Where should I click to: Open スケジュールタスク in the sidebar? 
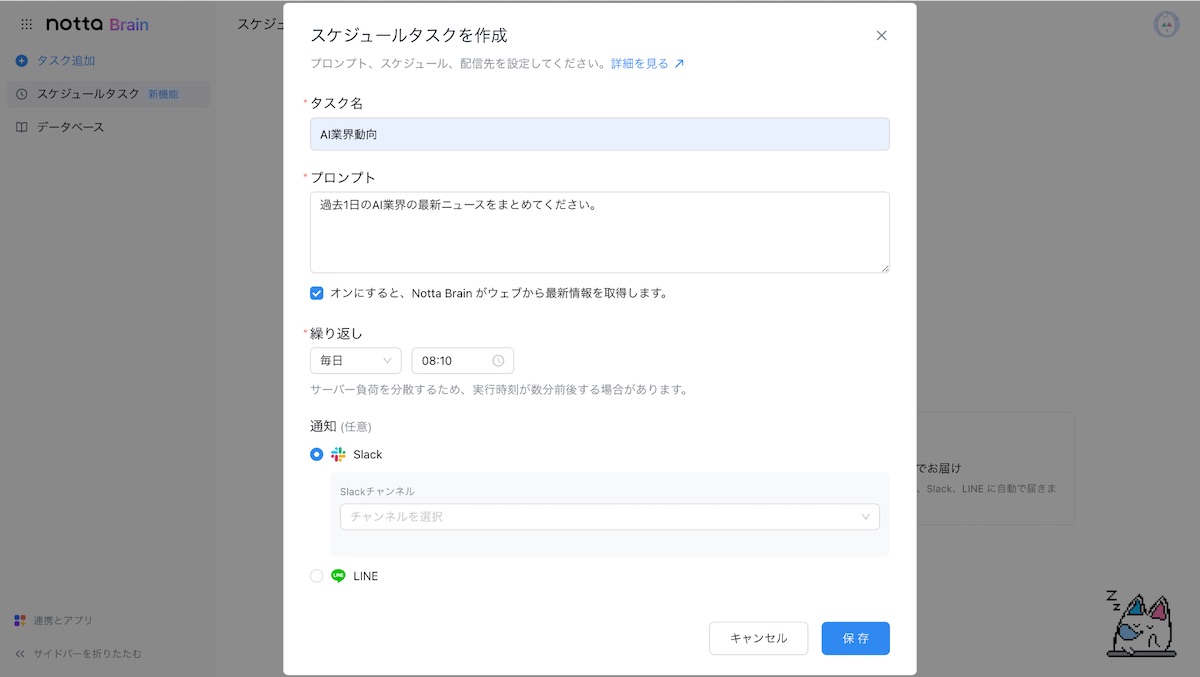108,94
